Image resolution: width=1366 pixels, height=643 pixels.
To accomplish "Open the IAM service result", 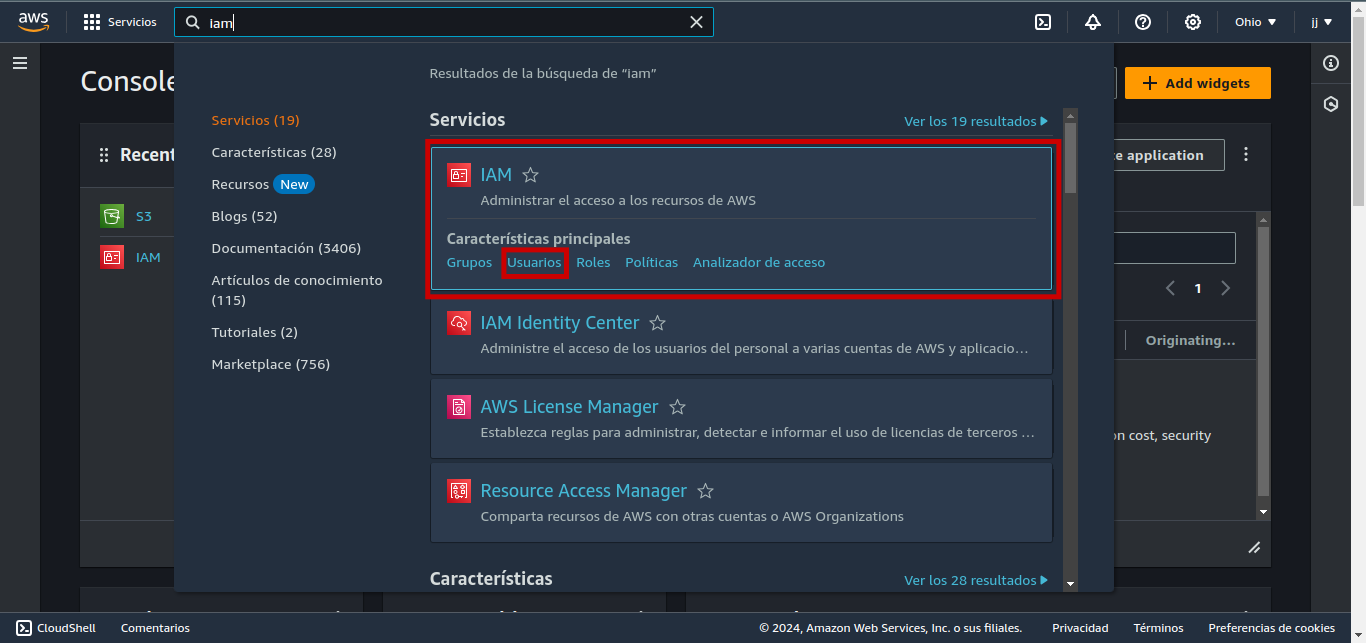I will click(x=496, y=175).
